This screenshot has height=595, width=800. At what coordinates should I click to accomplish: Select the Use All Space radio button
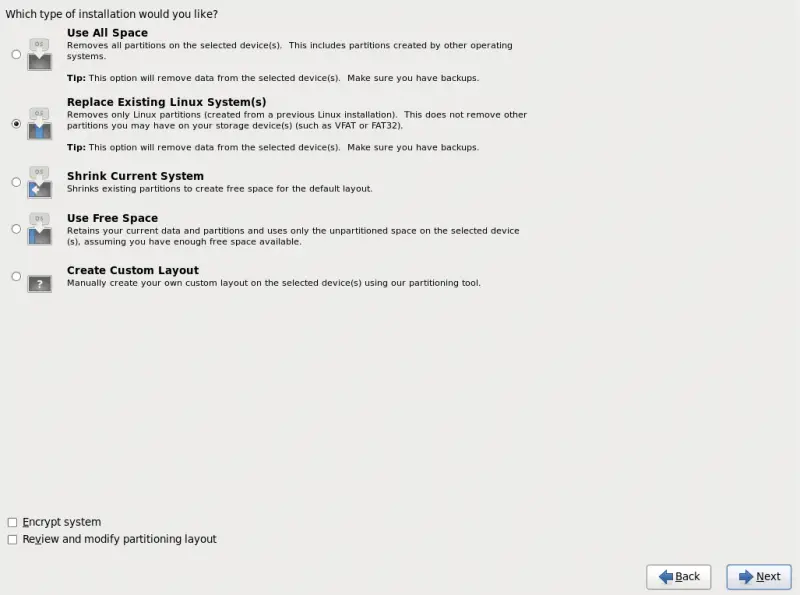click(x=16, y=54)
